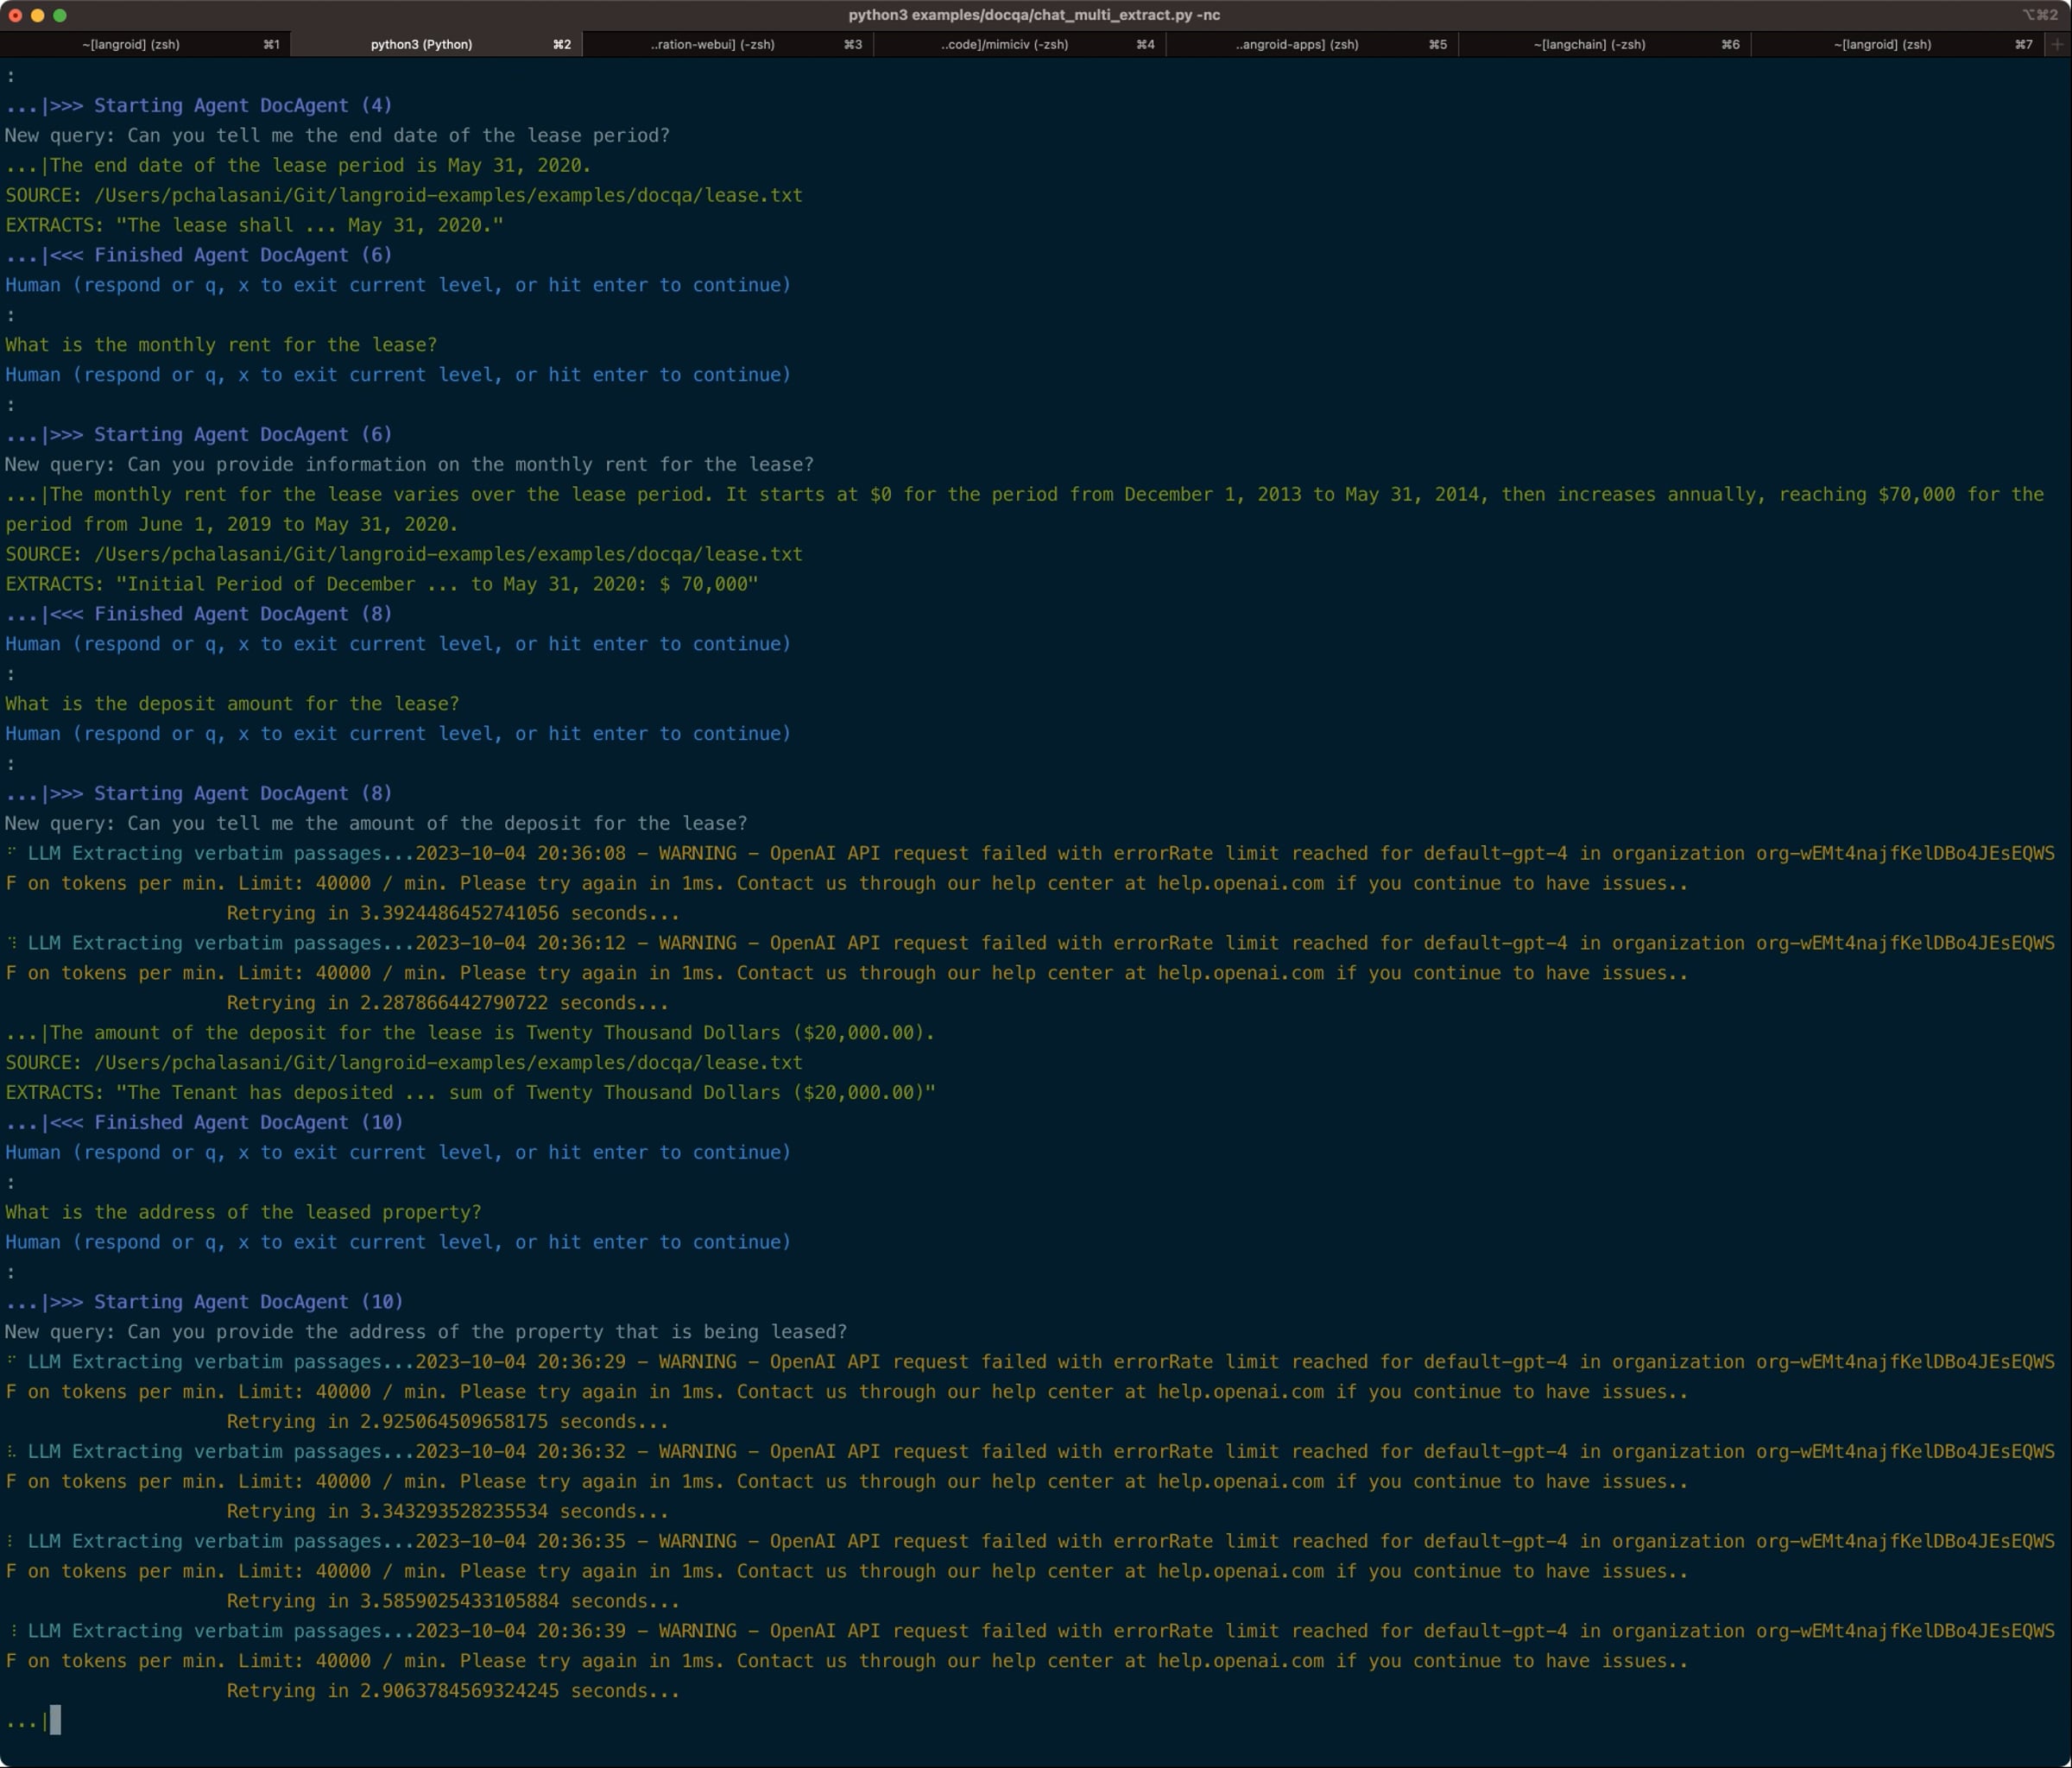Click the new query about the property address

(426, 1332)
